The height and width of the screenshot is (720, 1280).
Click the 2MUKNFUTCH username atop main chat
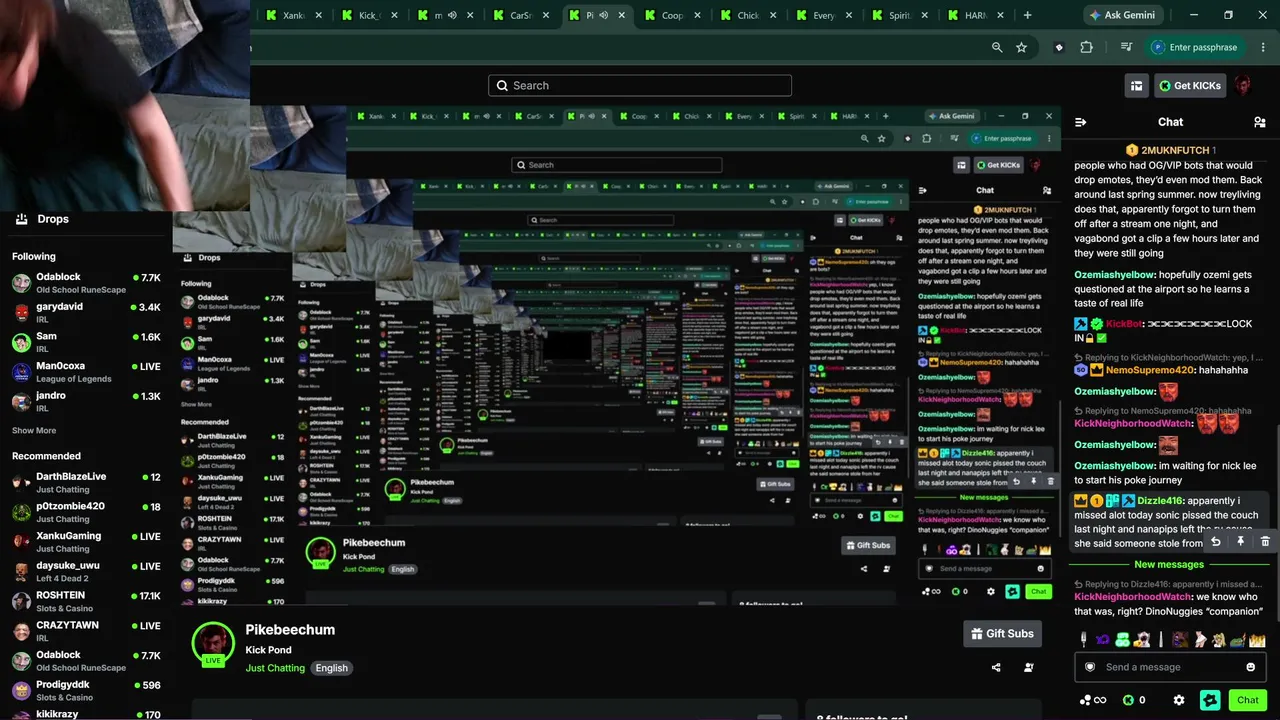1175,150
